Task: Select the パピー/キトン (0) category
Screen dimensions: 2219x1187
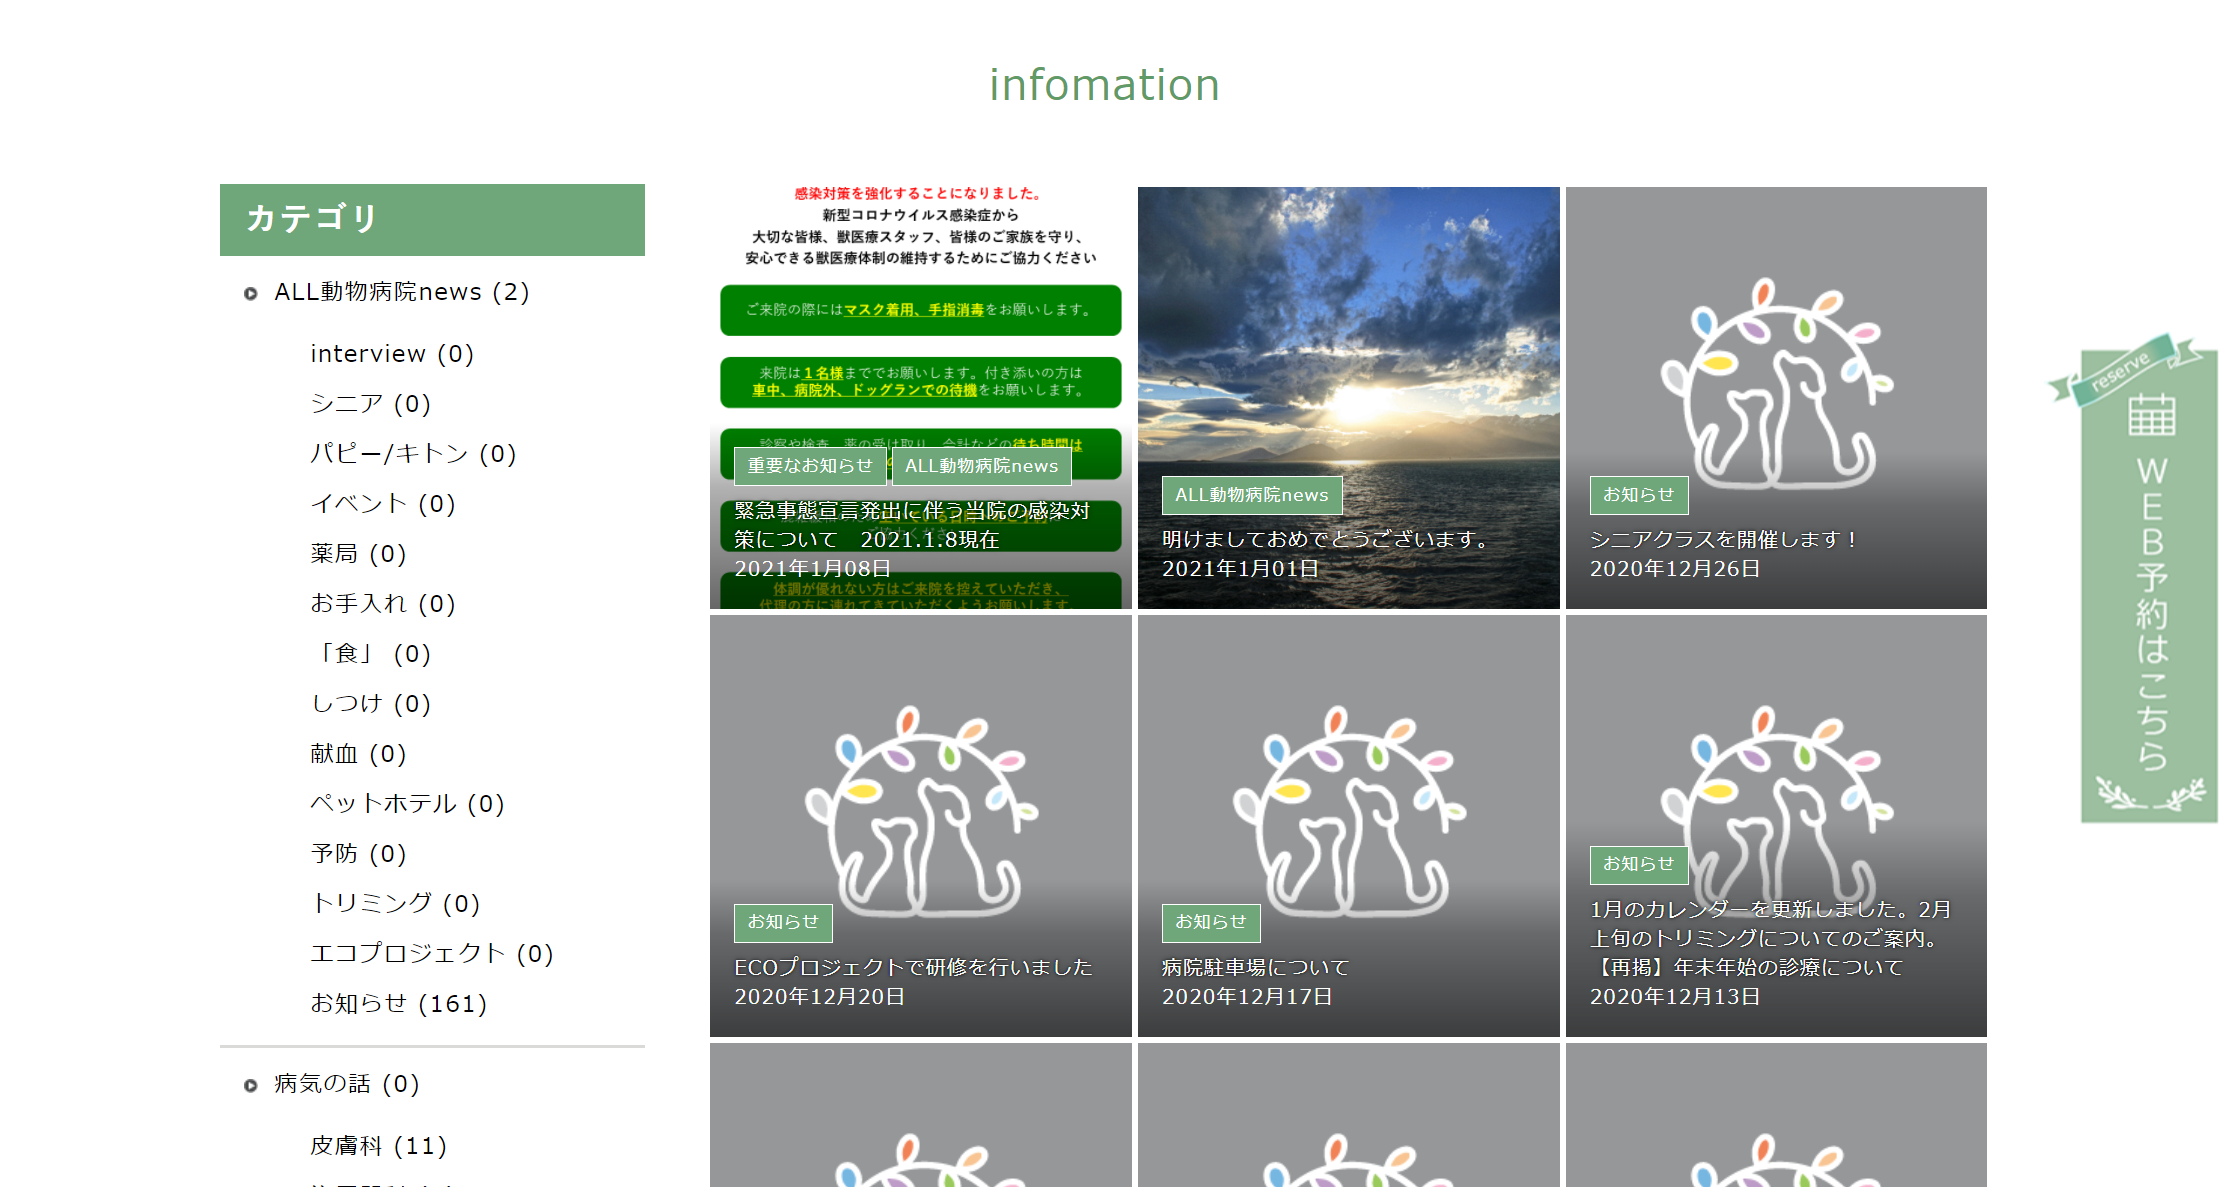Action: click(413, 454)
